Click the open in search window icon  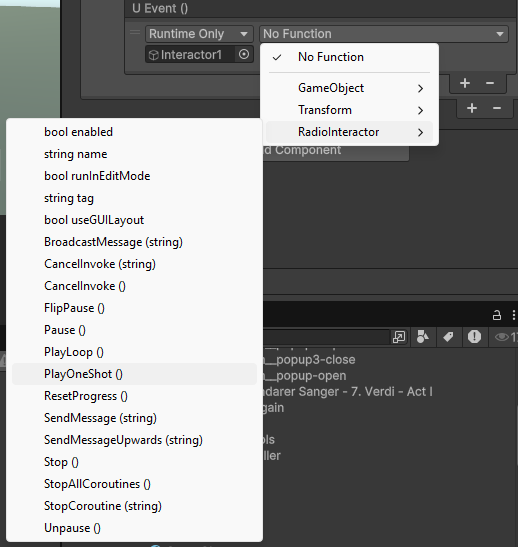click(x=399, y=337)
